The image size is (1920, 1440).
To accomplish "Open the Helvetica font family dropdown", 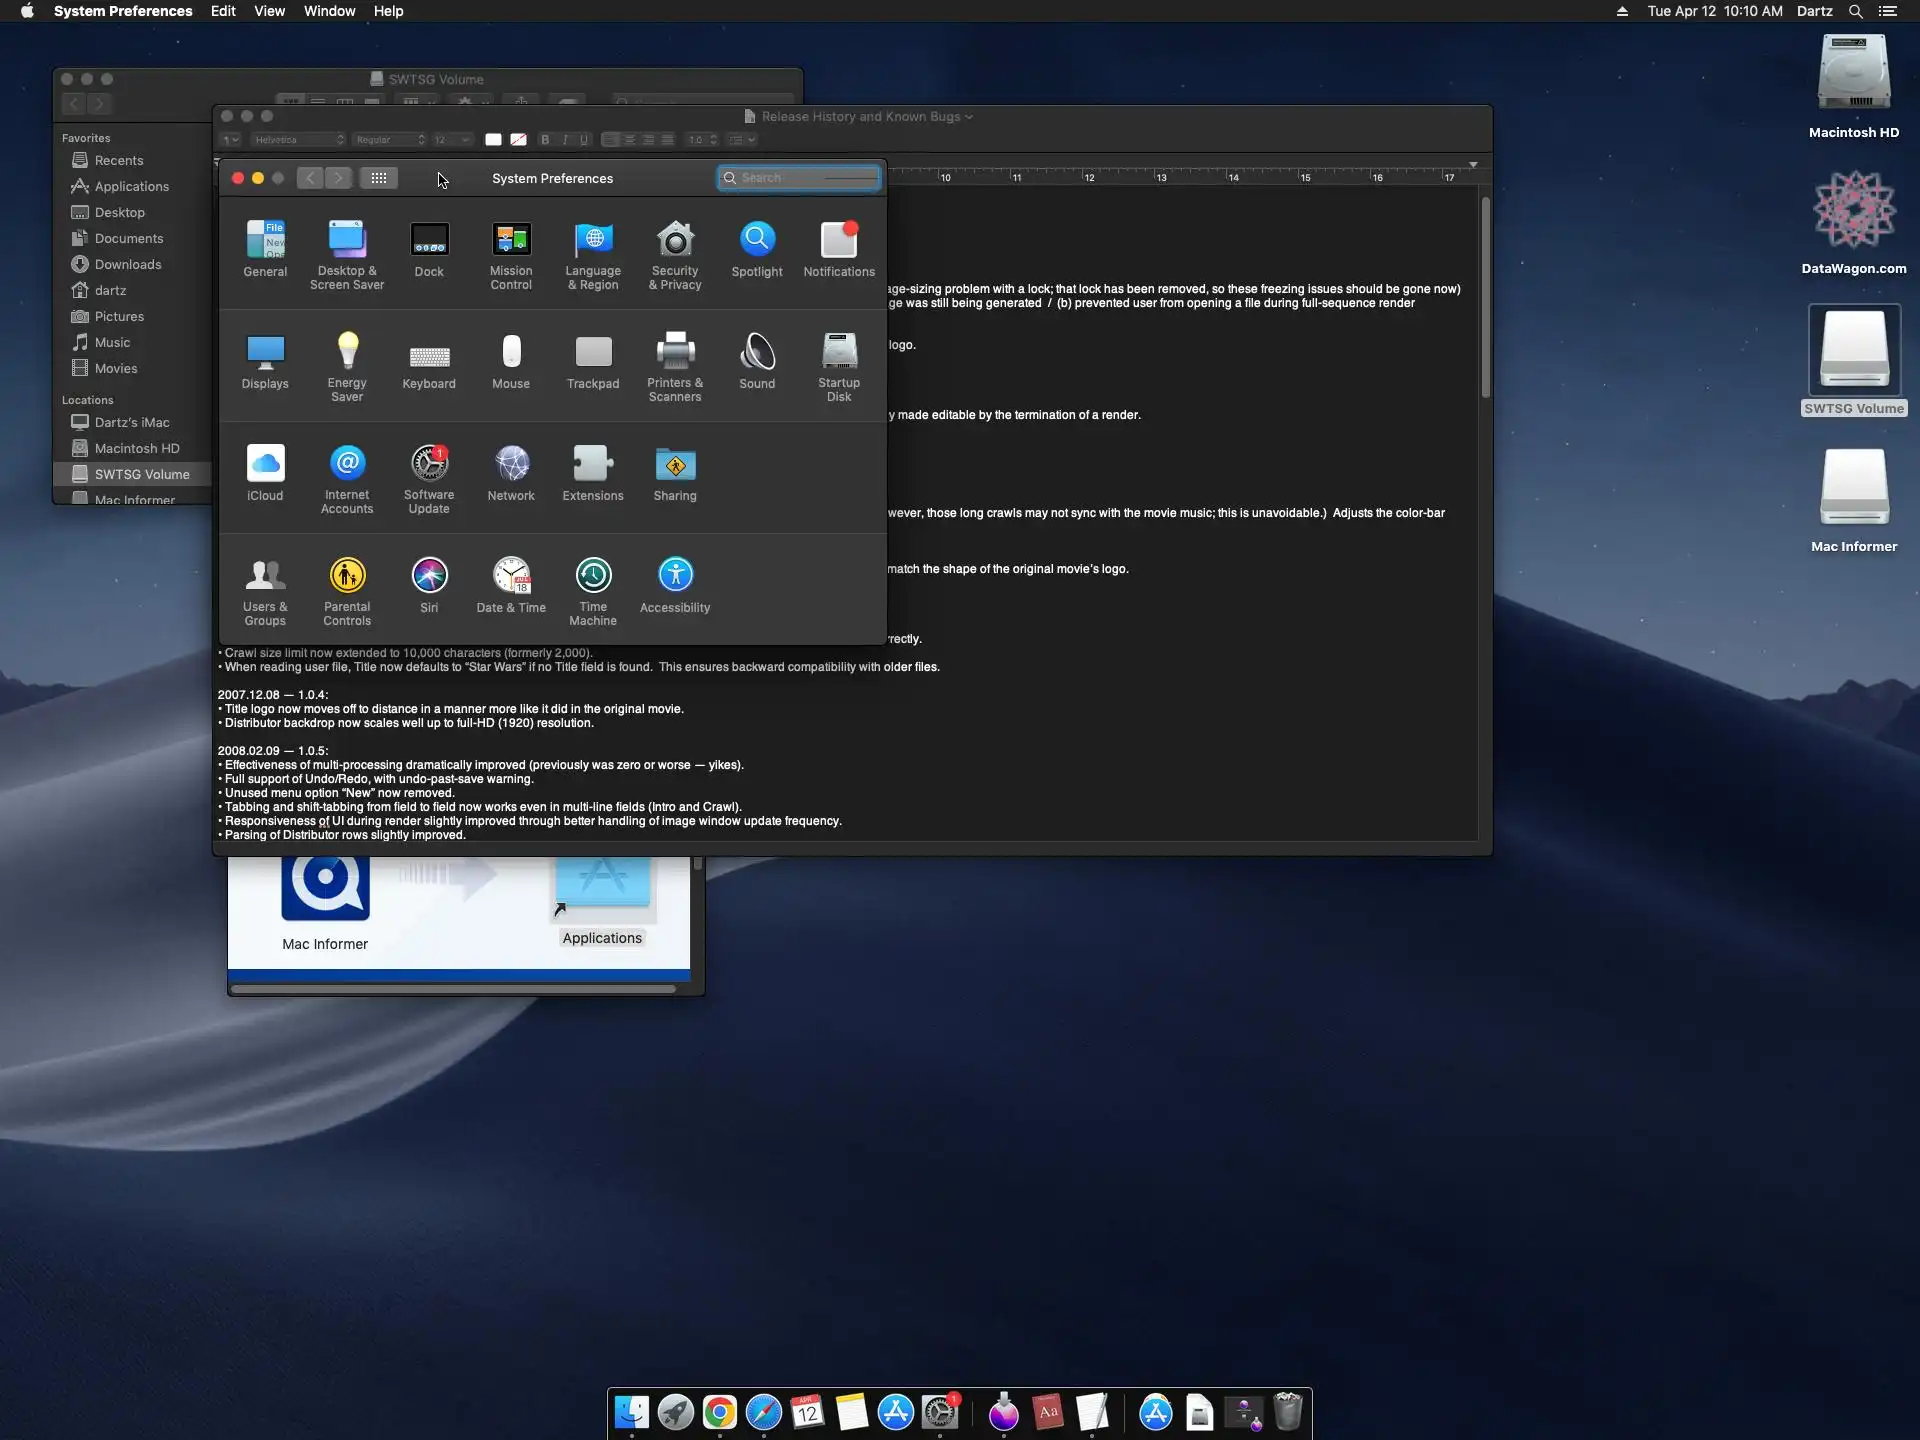I will 298,140.
